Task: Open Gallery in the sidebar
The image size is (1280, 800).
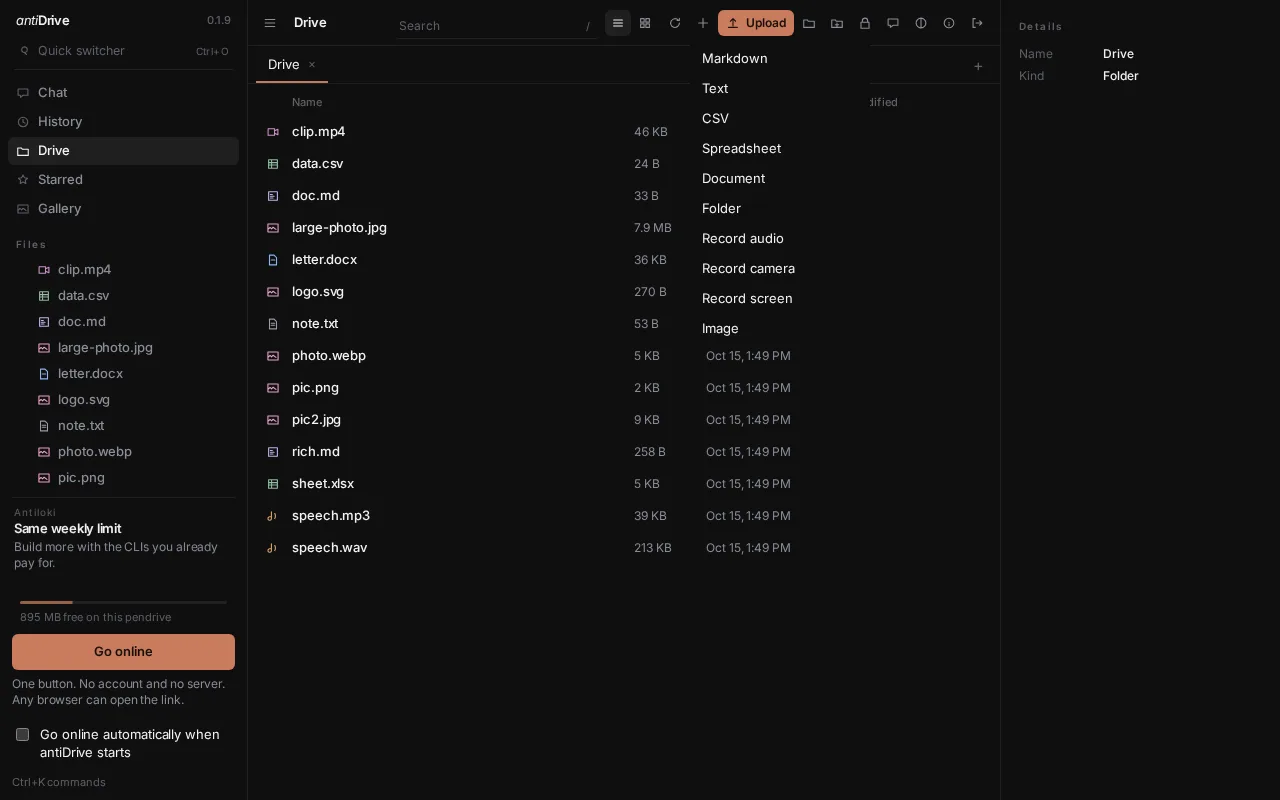Action: pos(123,208)
